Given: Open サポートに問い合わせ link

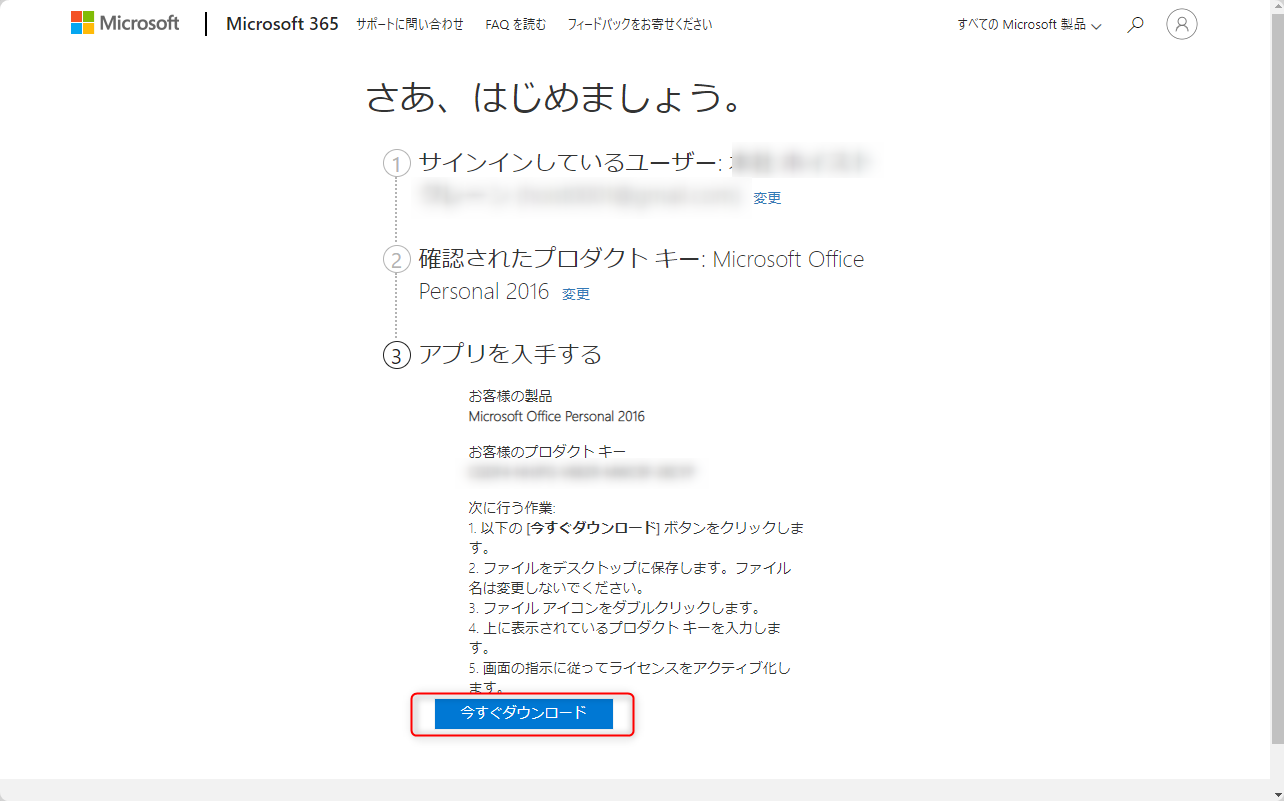Looking at the screenshot, I should [410, 25].
